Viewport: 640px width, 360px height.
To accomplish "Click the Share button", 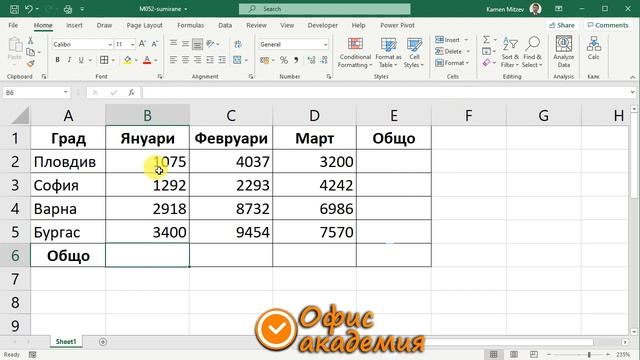I will tap(562, 25).
